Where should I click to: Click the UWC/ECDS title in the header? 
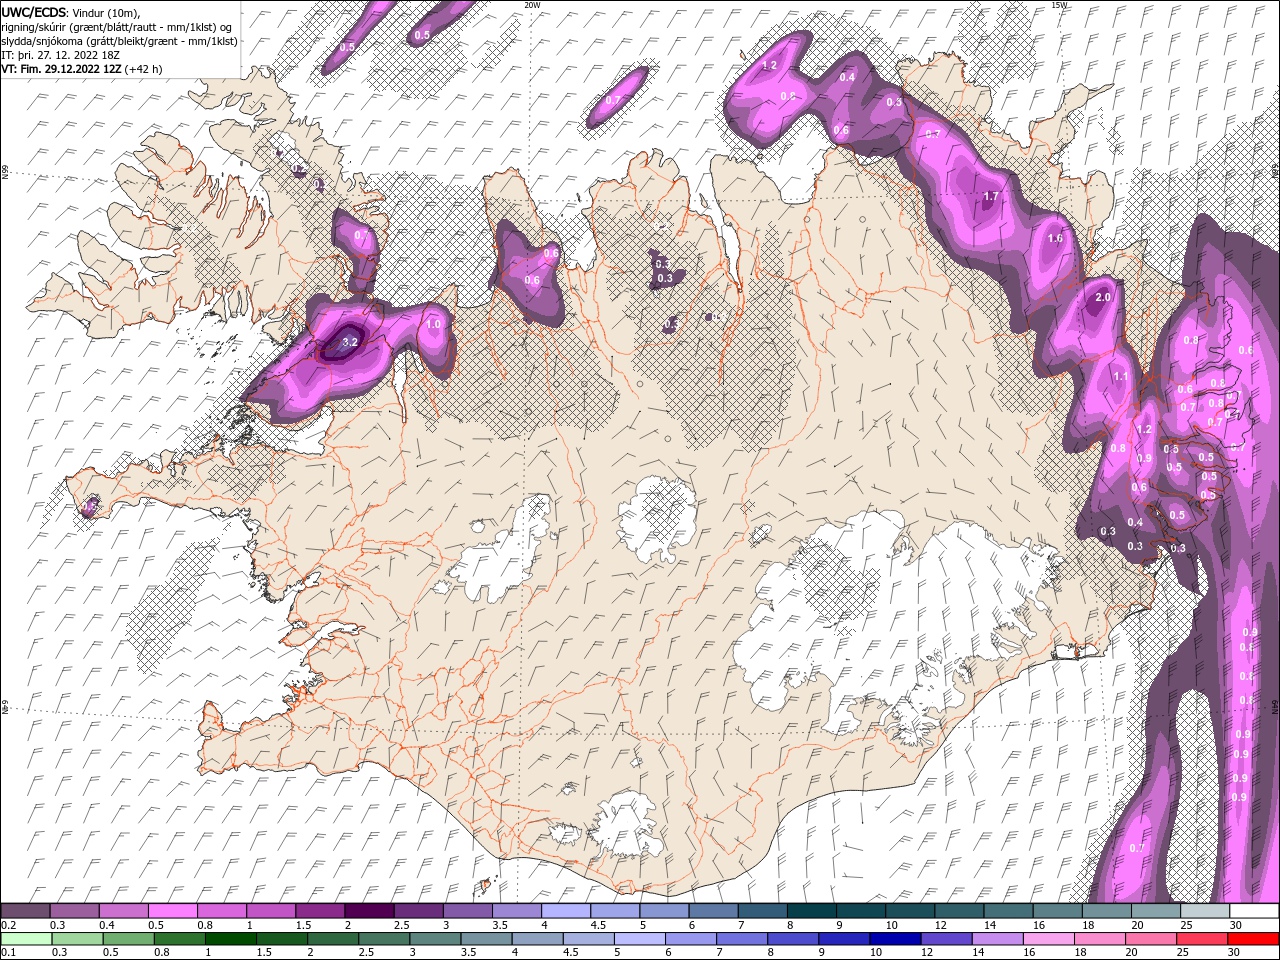34,12
